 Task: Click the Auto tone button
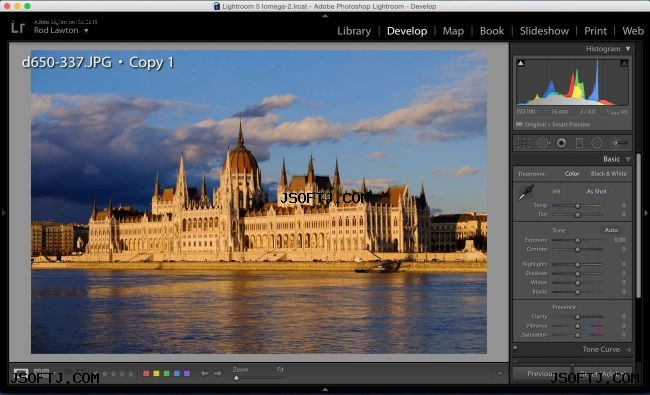(x=611, y=230)
